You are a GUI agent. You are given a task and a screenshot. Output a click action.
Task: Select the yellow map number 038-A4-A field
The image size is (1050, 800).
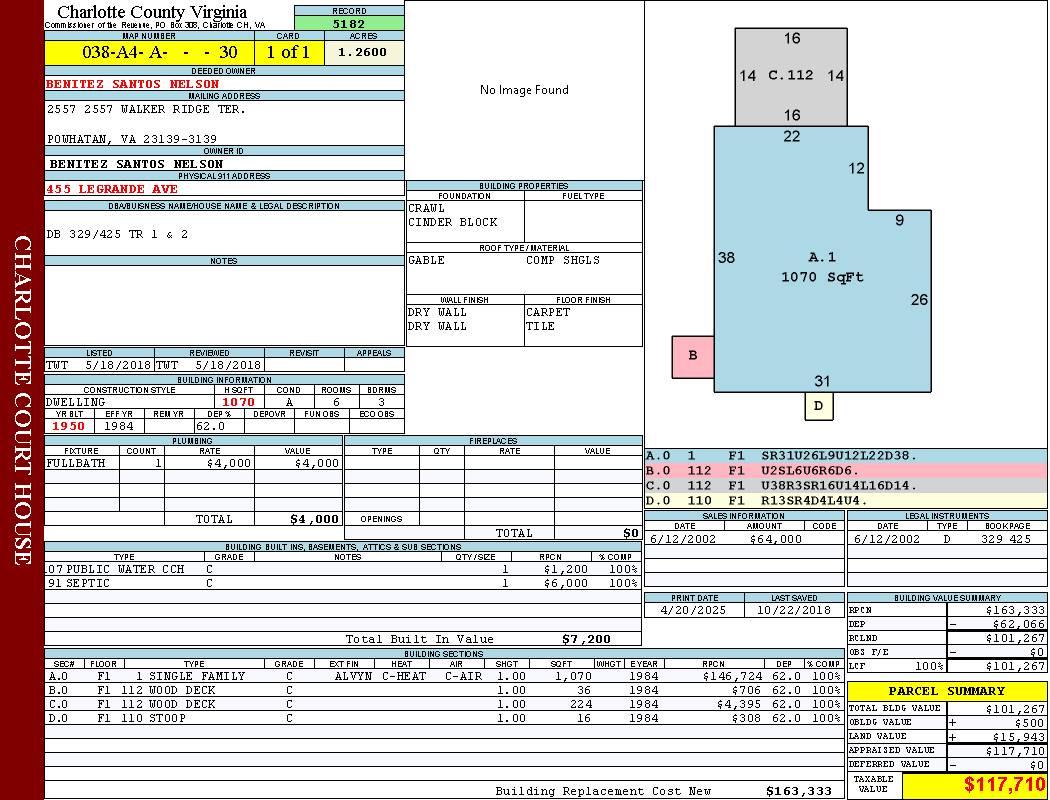150,52
